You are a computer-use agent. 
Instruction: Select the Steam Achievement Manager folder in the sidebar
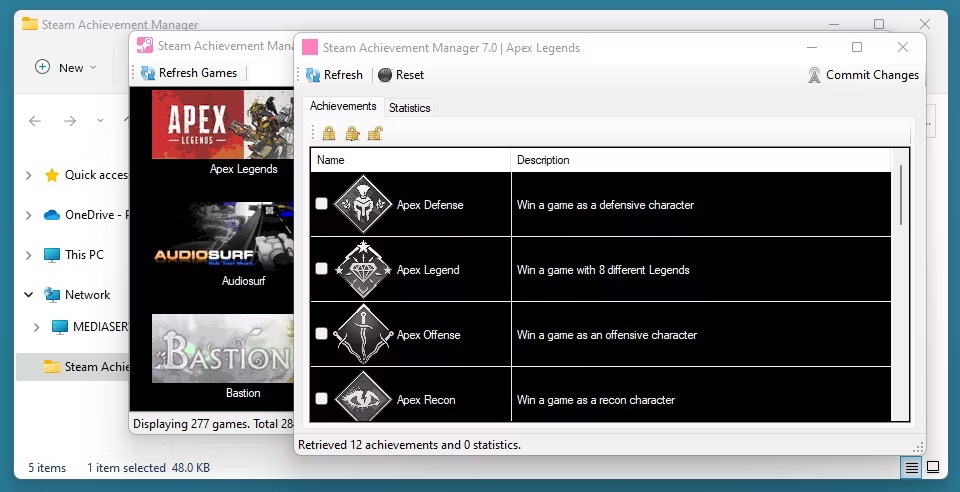tap(72, 367)
